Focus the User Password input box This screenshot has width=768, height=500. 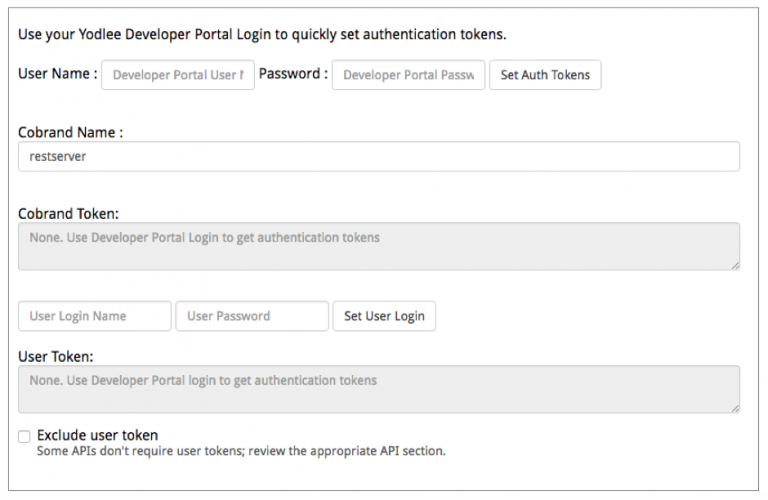[252, 316]
